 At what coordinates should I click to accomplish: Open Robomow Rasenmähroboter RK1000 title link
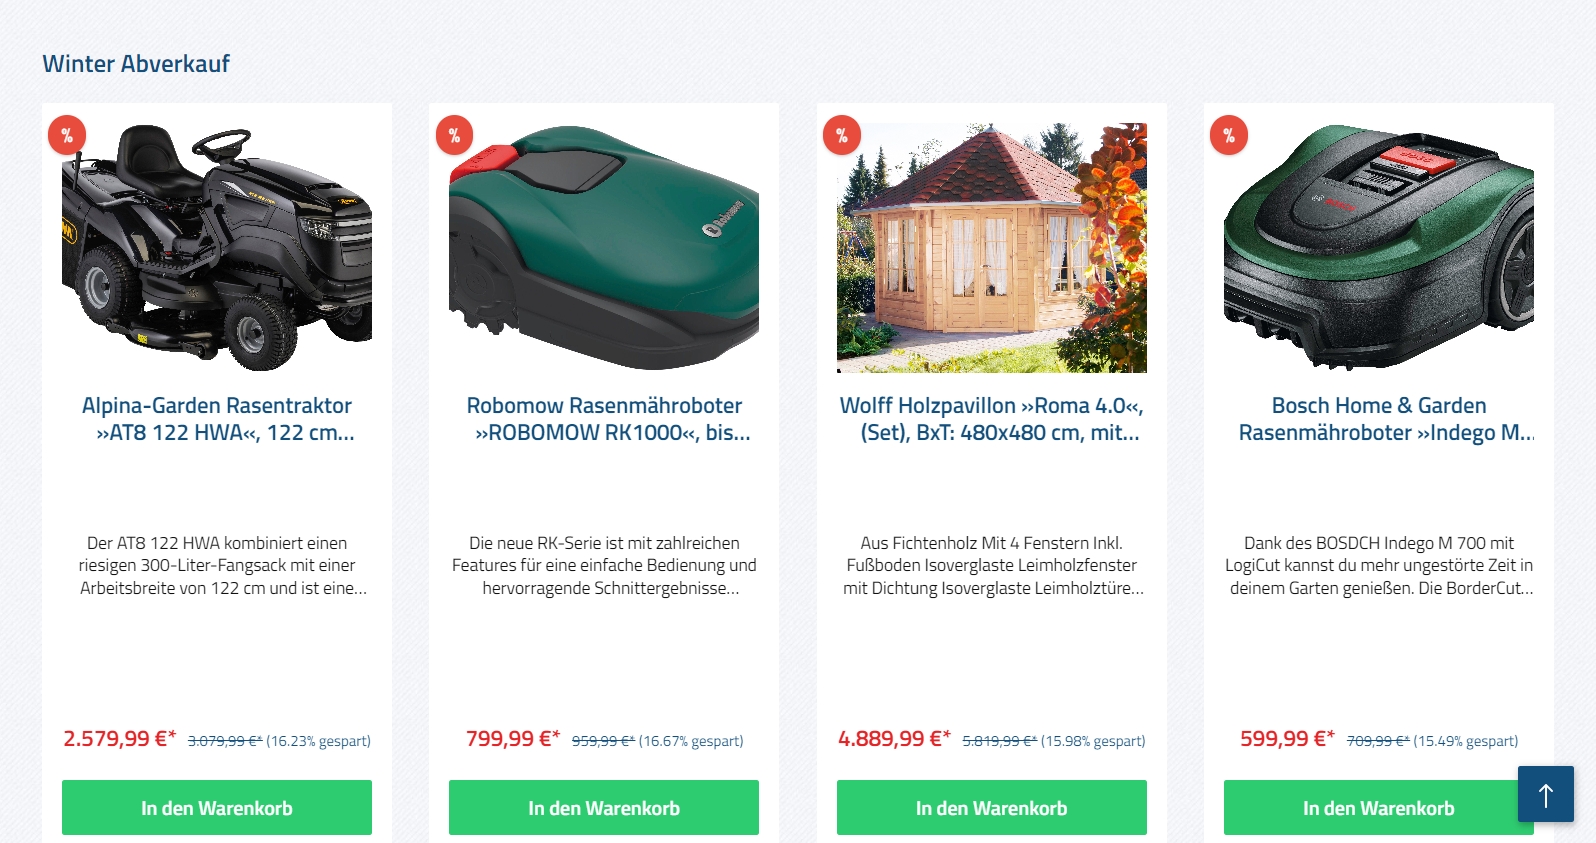click(x=604, y=419)
